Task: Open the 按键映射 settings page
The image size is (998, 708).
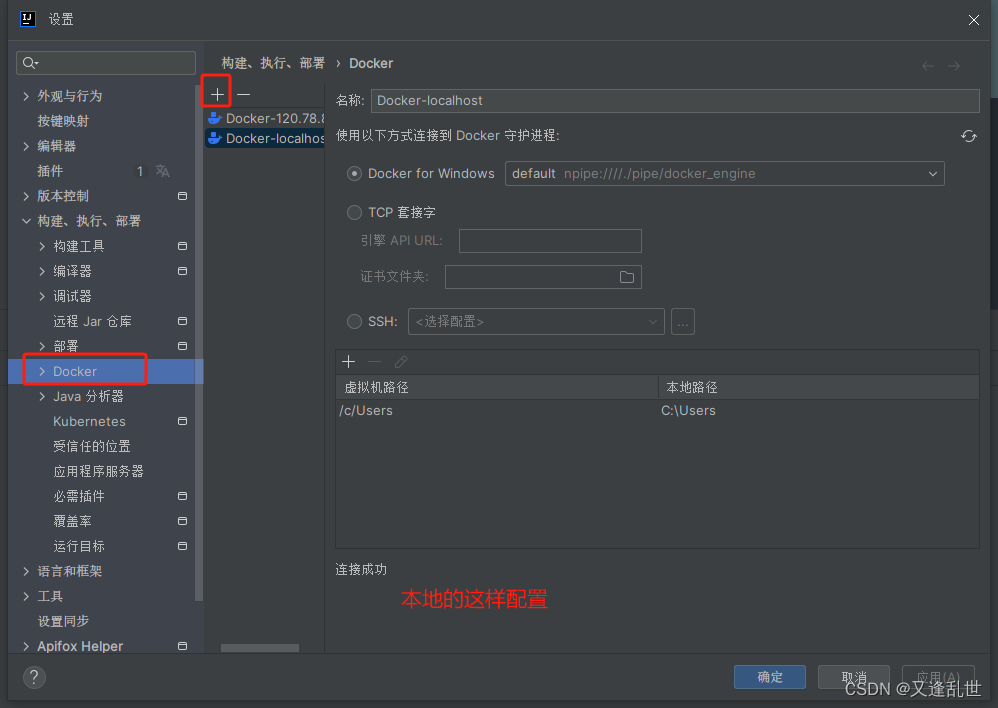Action: coord(63,121)
